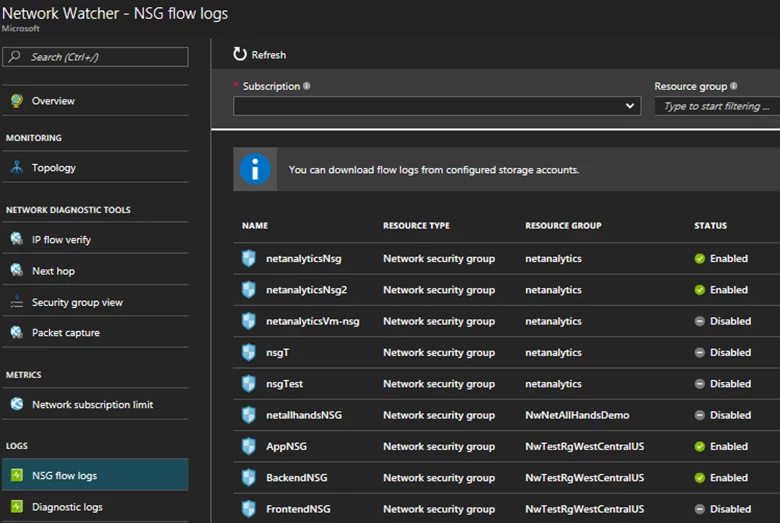Click Network security group type for nsgTest
The width and height of the screenshot is (780, 523).
[x=439, y=384]
